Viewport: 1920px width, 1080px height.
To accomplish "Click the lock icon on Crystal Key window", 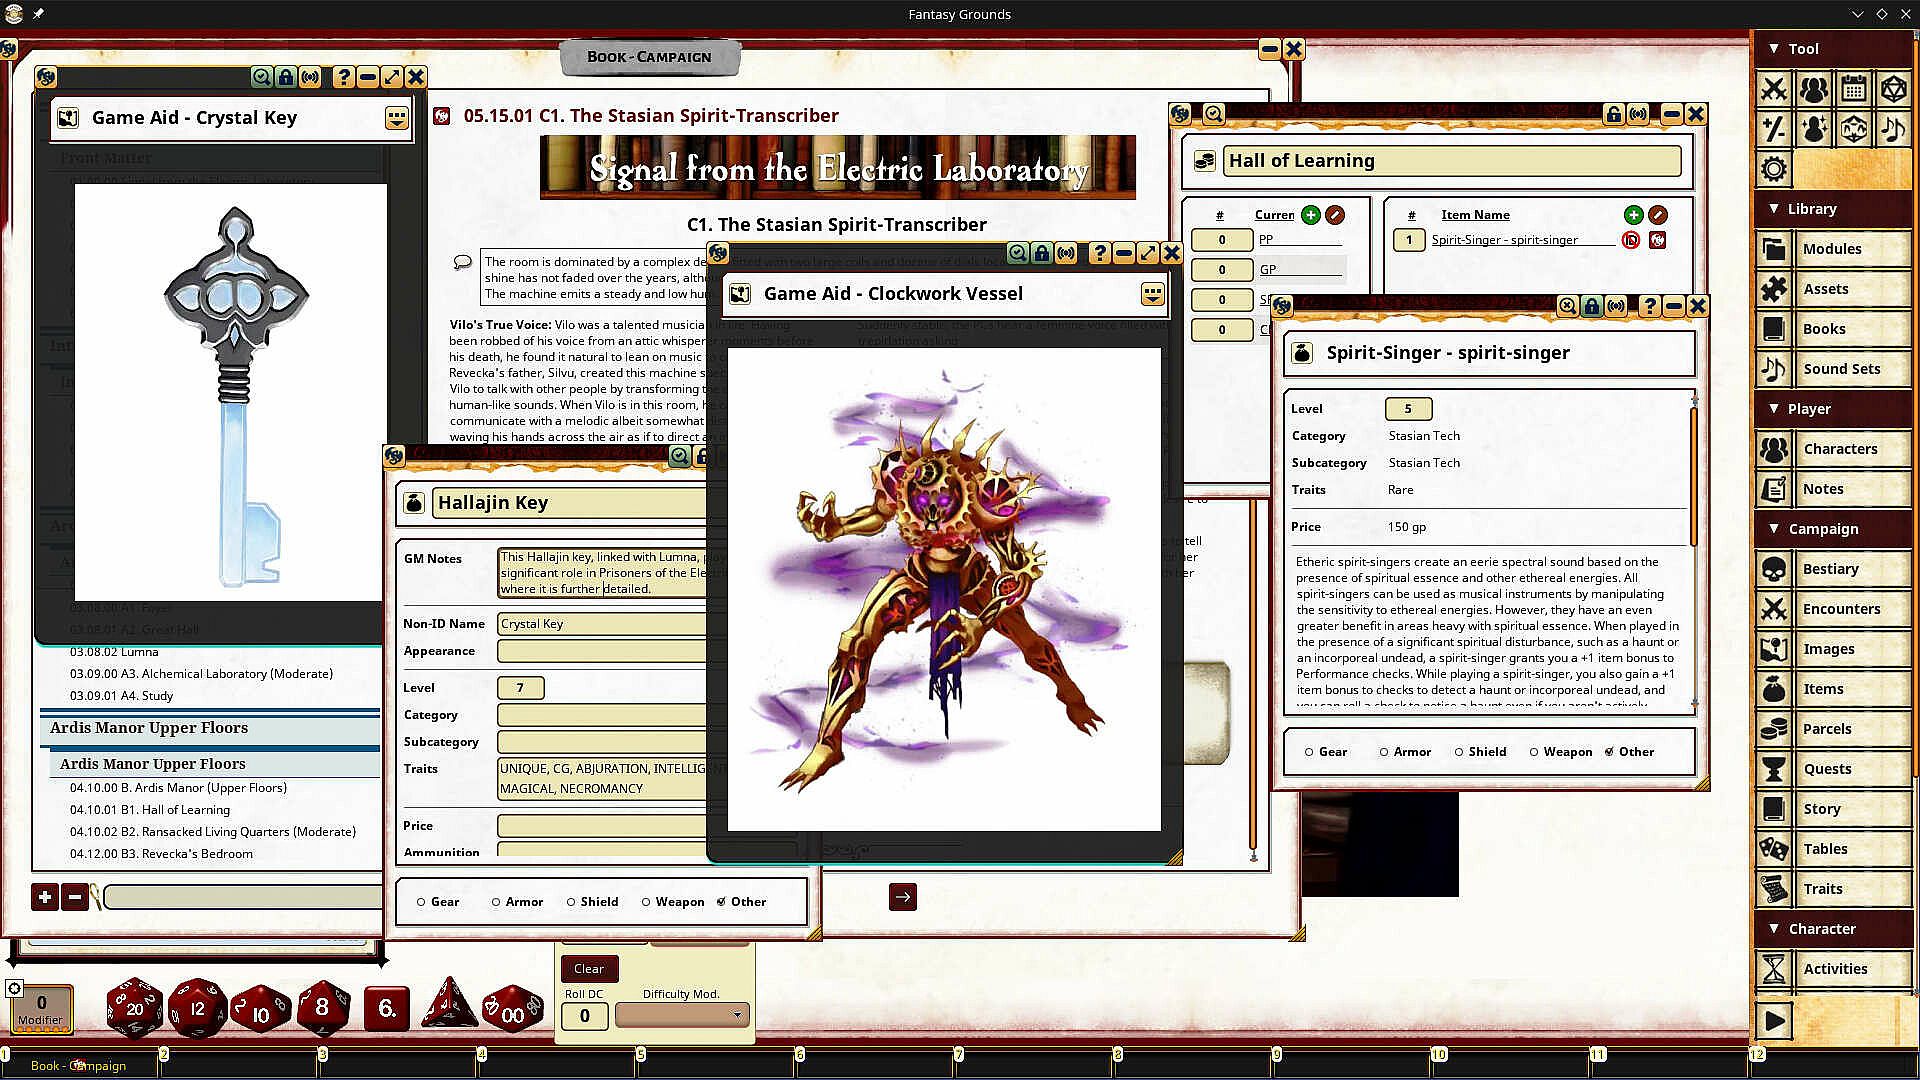I will tap(286, 77).
